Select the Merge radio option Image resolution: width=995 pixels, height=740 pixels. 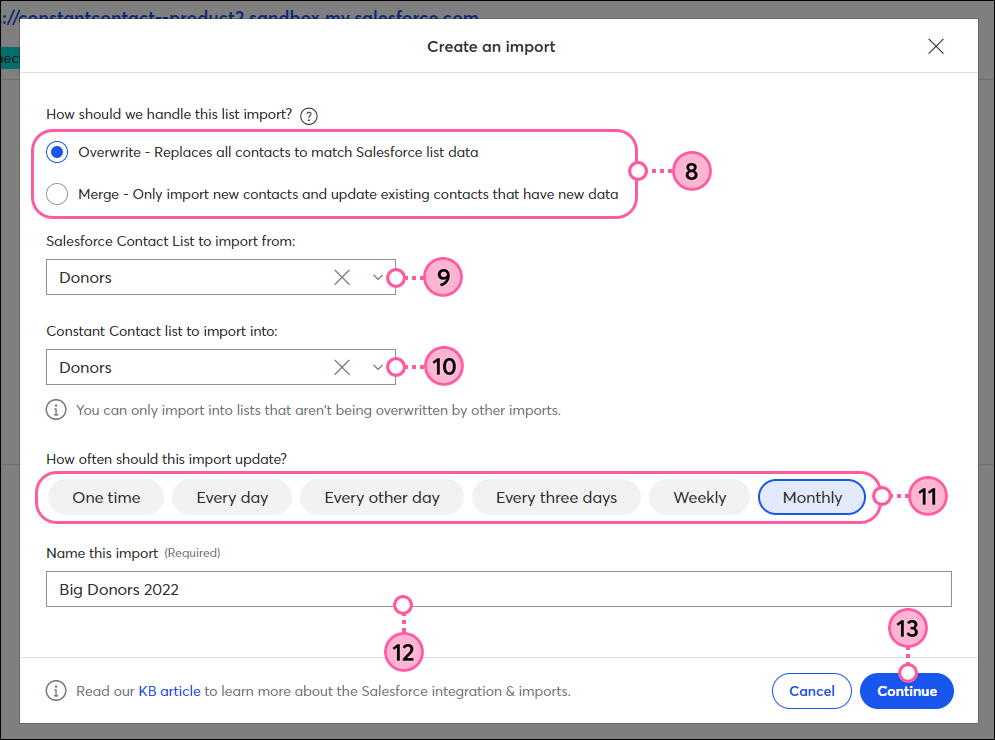pyautogui.click(x=57, y=194)
